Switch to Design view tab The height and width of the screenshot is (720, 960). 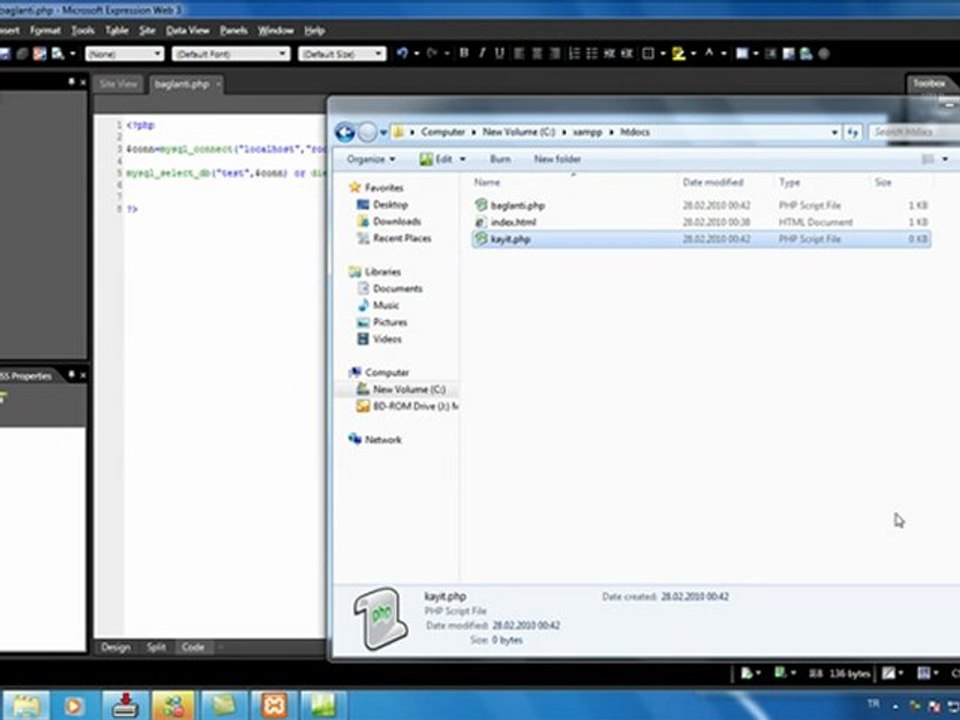tap(116, 647)
